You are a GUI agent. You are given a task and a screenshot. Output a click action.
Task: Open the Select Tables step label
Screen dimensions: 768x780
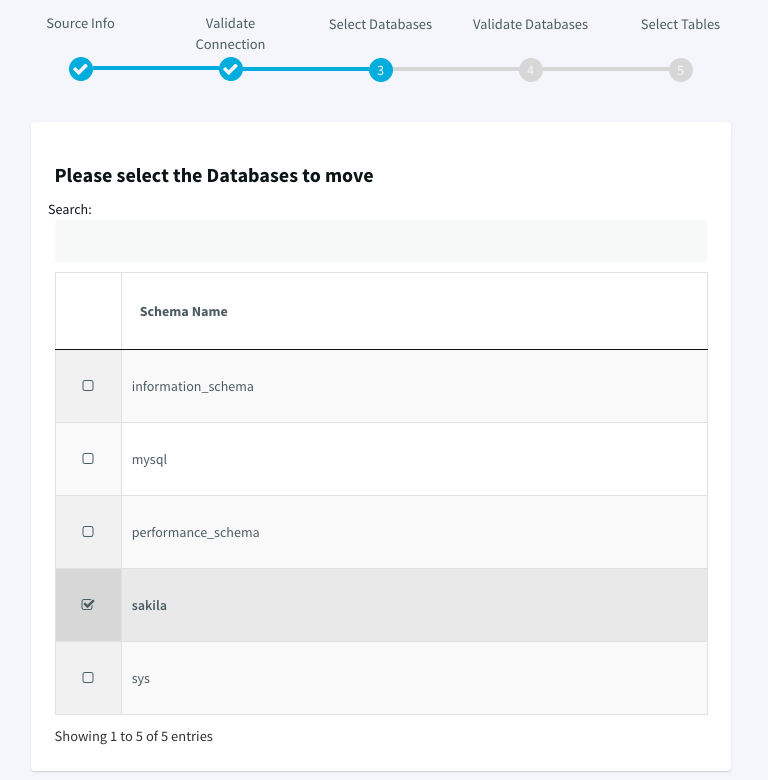pos(680,24)
